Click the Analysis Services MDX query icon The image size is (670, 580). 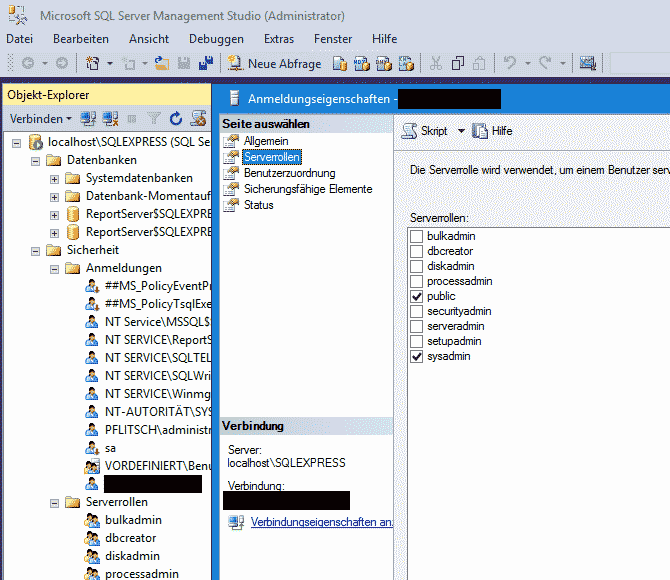click(x=361, y=64)
